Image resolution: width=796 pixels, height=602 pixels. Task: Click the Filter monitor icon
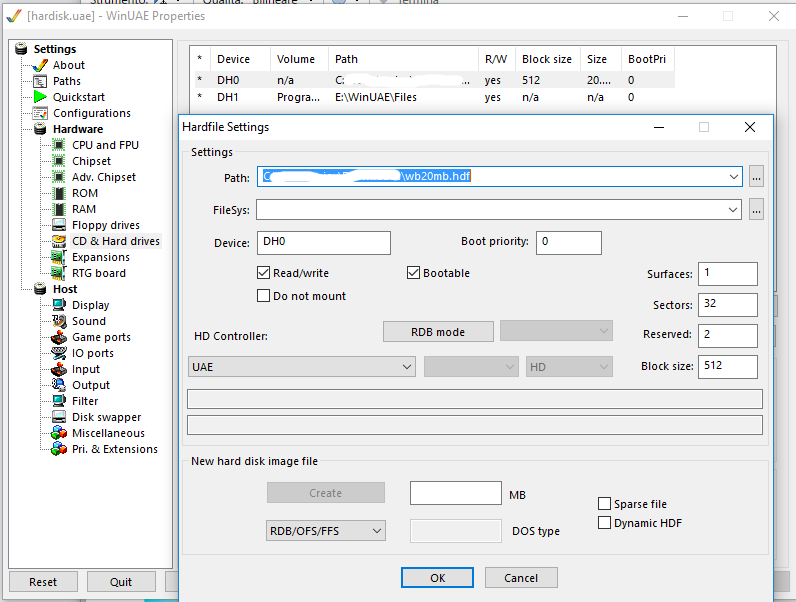pyautogui.click(x=59, y=401)
